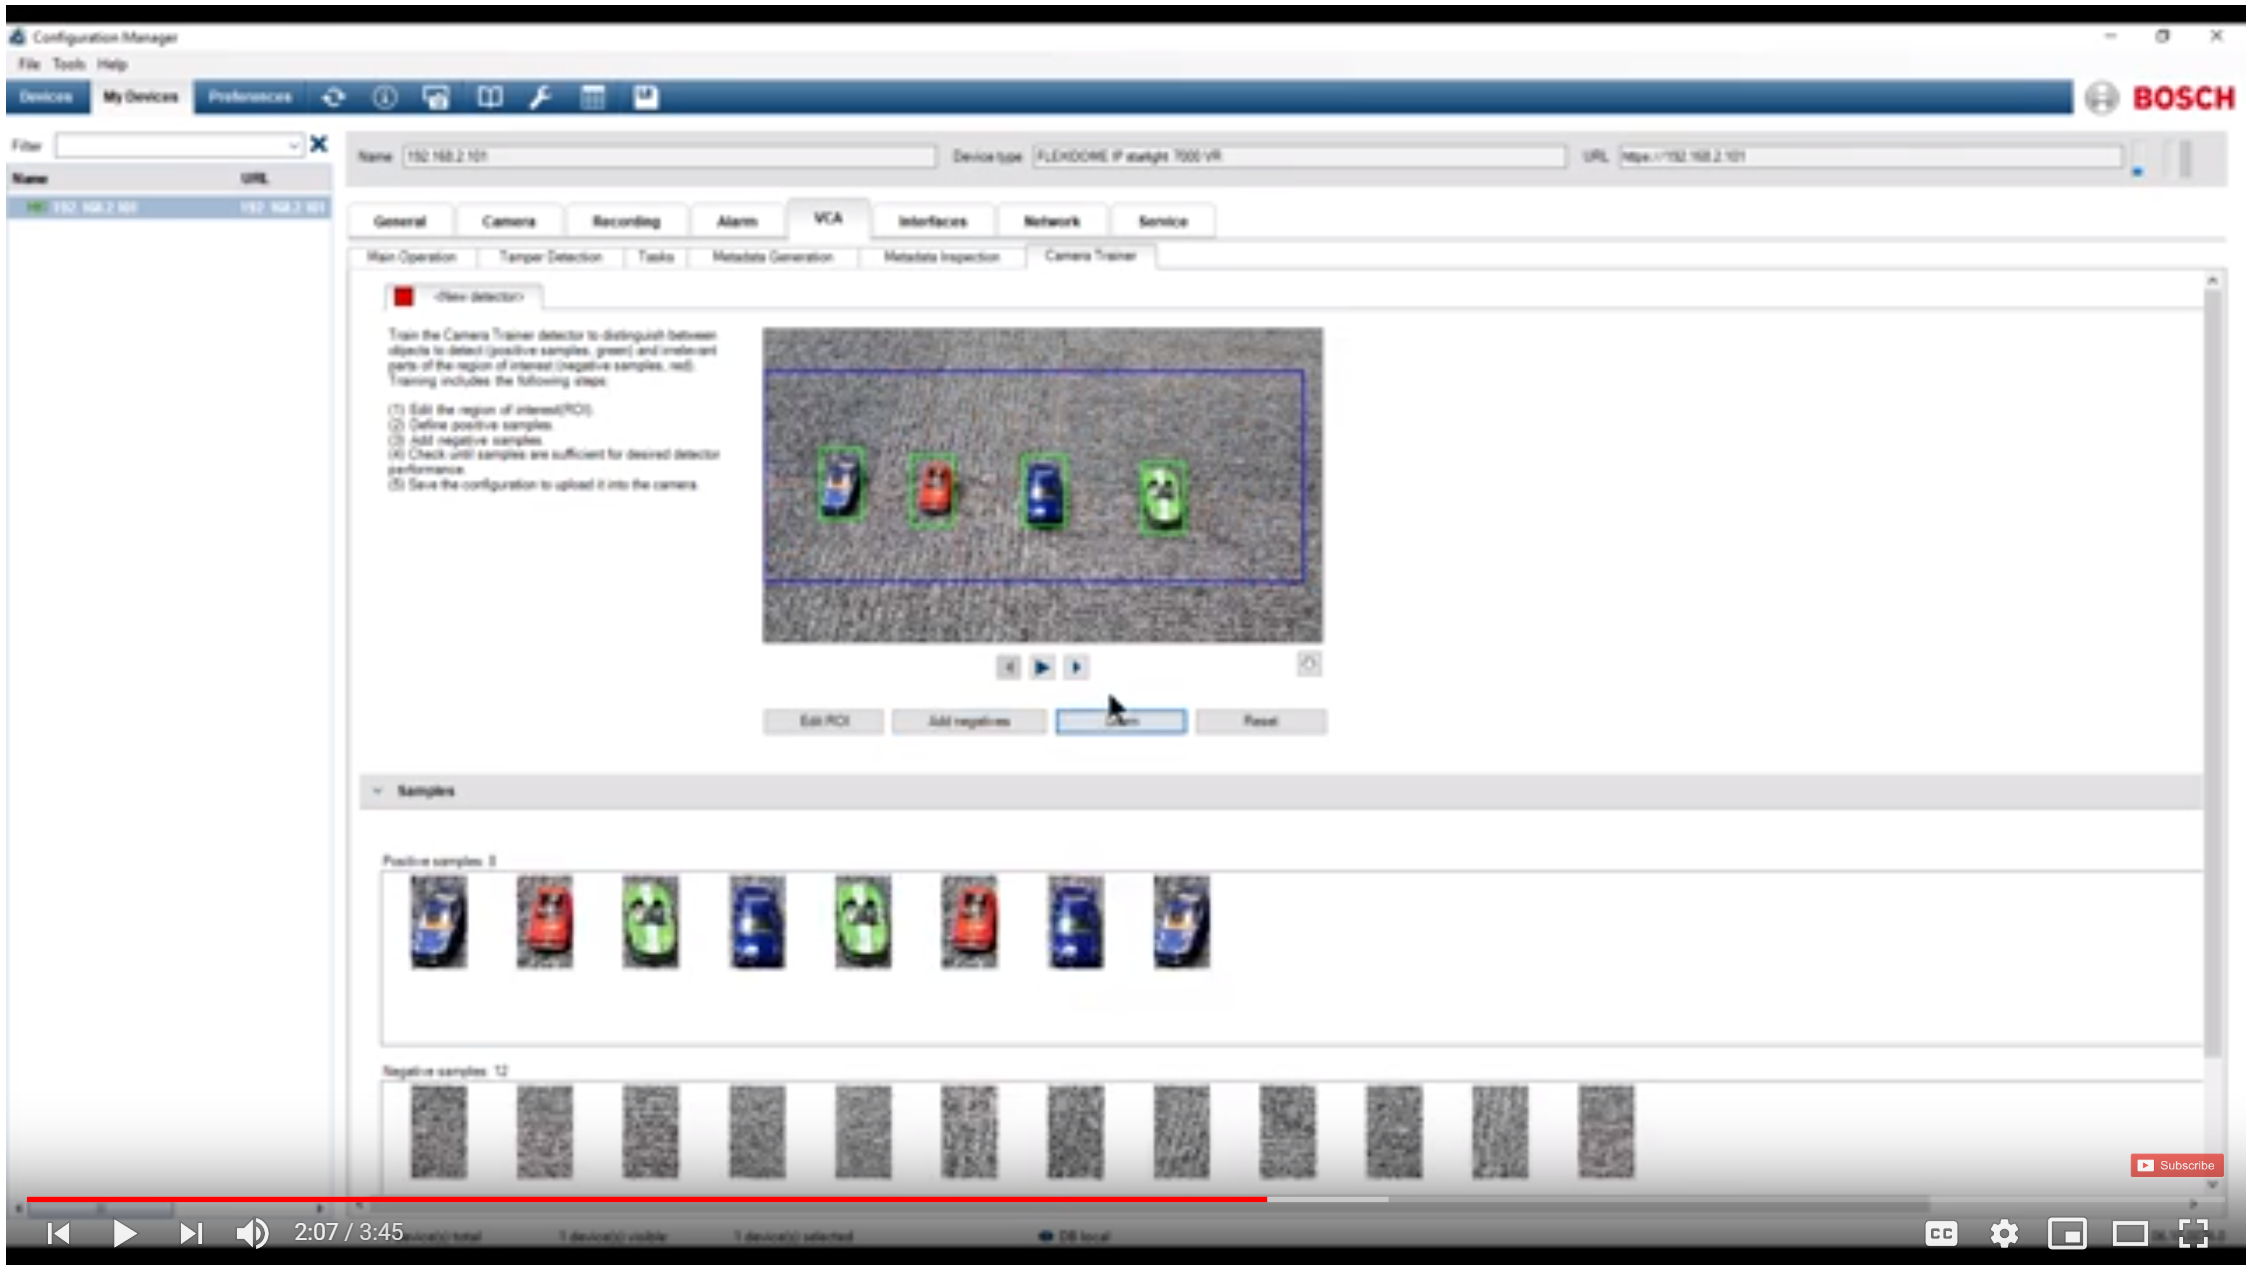The width and height of the screenshot is (2248, 1271).
Task: Switch to the Camera Trainer tab
Action: tap(1092, 257)
